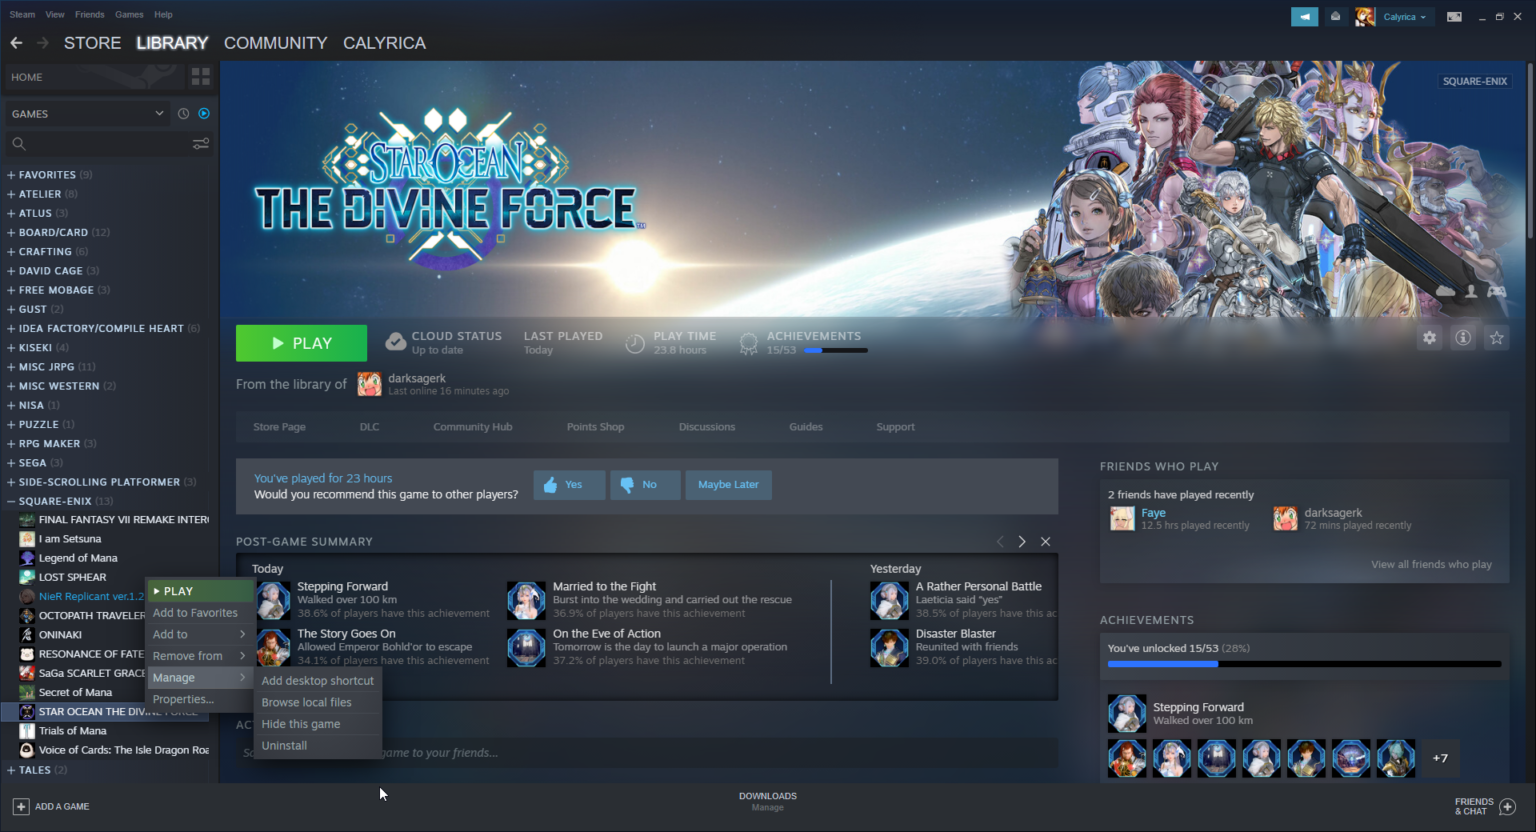
Task: View all friends who play
Action: pyautogui.click(x=1431, y=565)
